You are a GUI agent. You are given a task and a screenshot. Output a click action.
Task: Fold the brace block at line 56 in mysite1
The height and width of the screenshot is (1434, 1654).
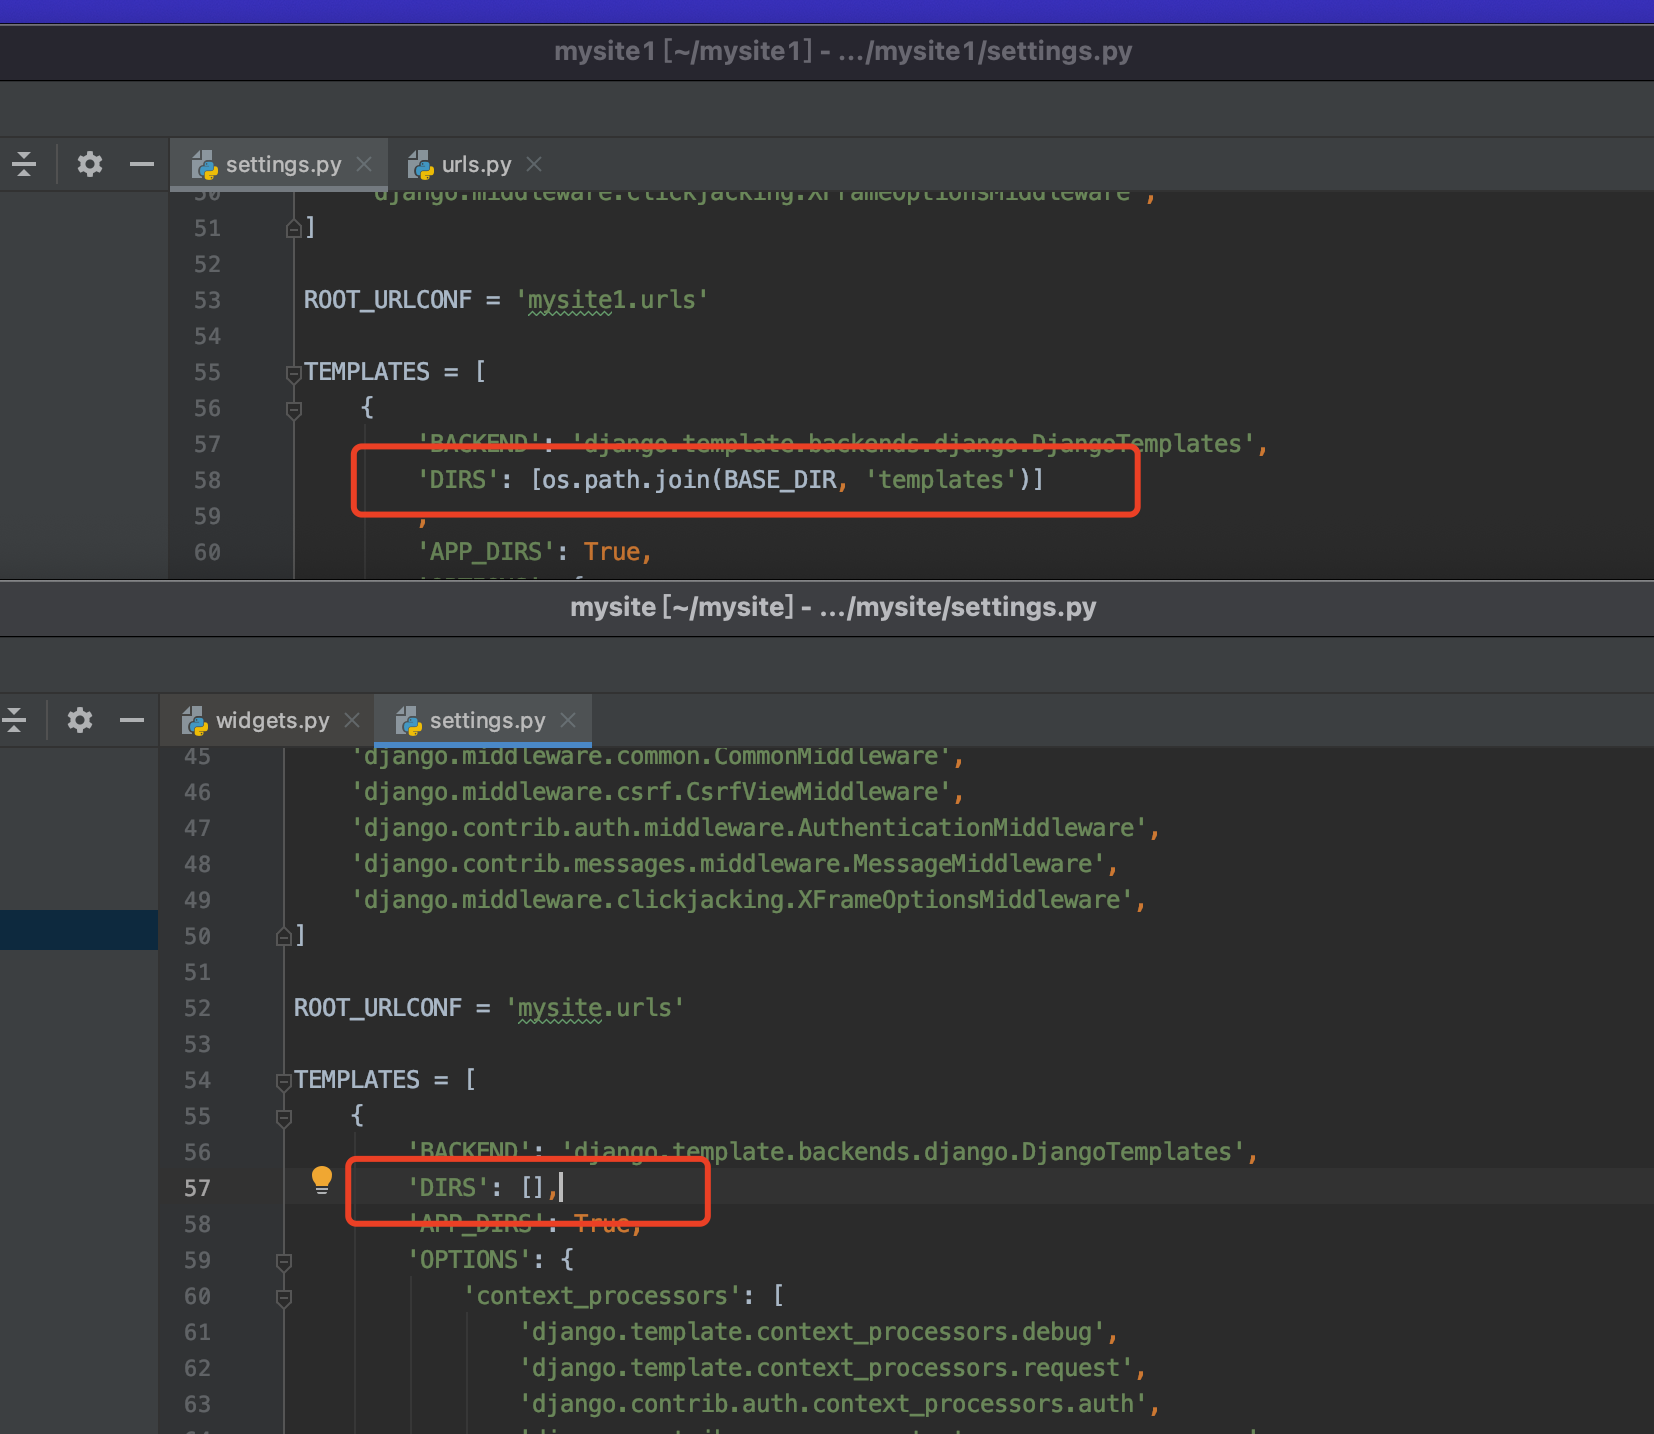(x=294, y=410)
